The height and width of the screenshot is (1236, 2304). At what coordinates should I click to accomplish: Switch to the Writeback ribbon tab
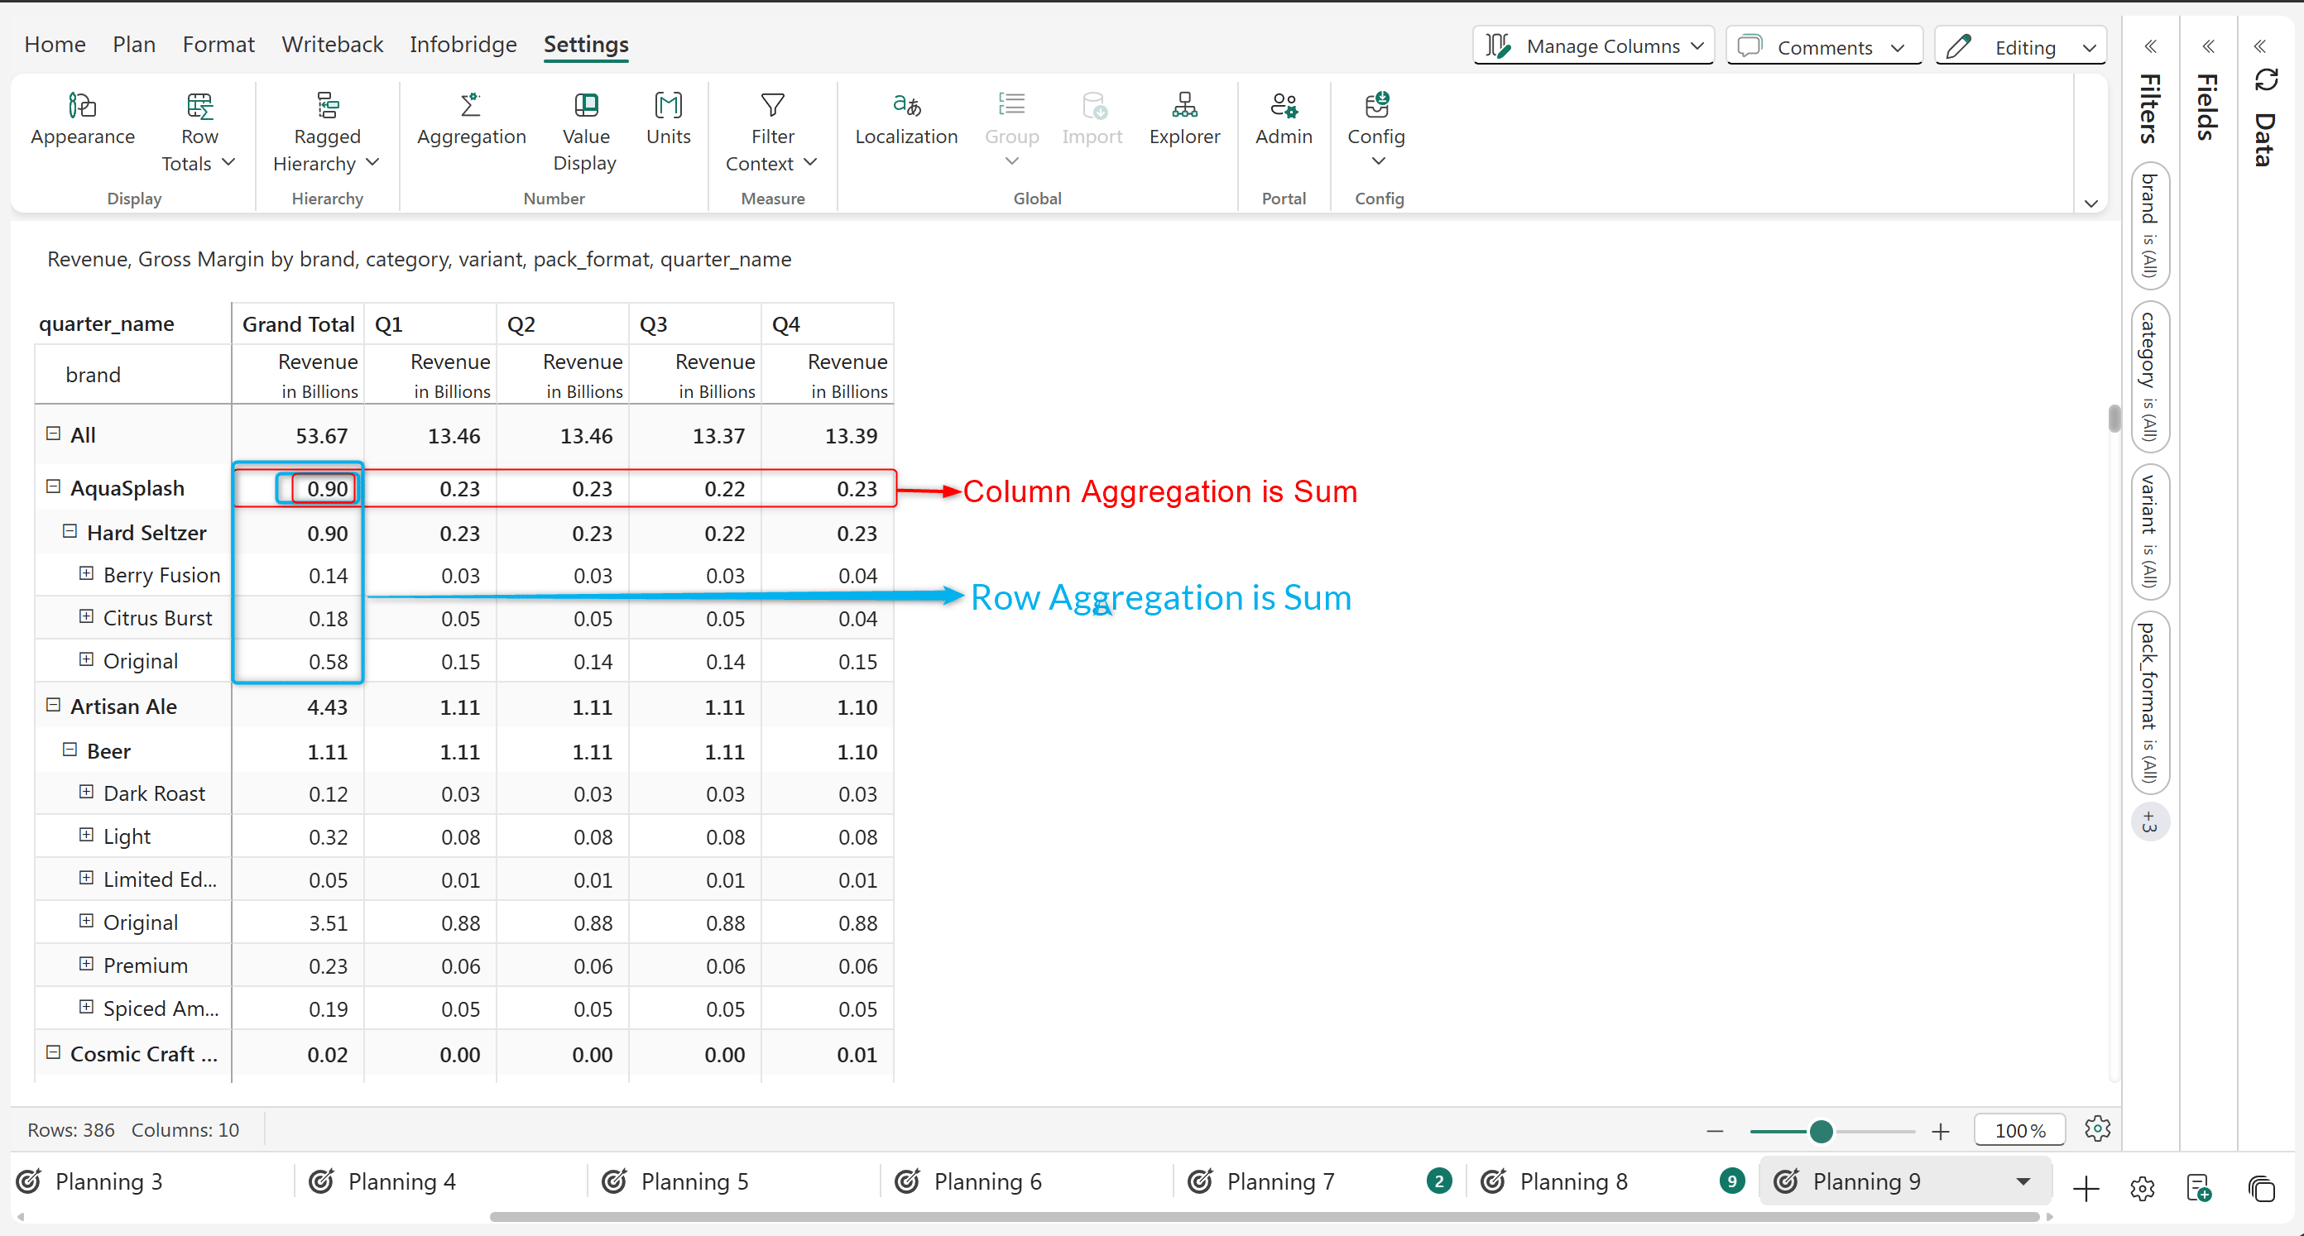tap(332, 44)
